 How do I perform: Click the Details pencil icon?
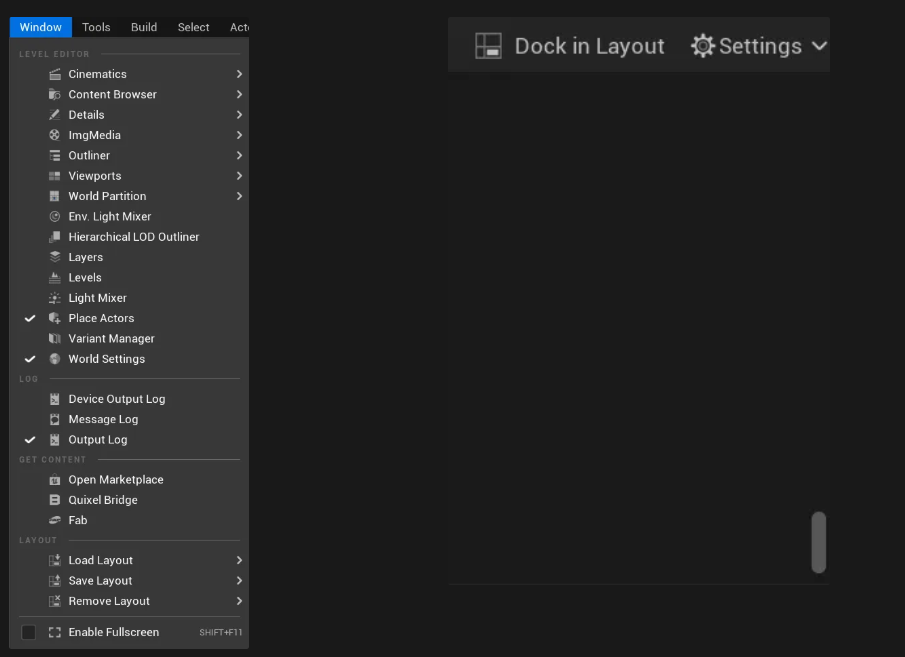click(55, 114)
